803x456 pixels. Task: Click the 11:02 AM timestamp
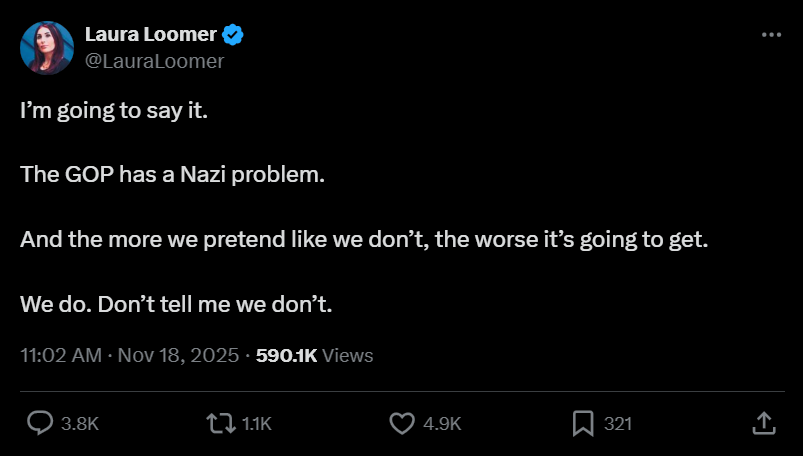coord(60,355)
